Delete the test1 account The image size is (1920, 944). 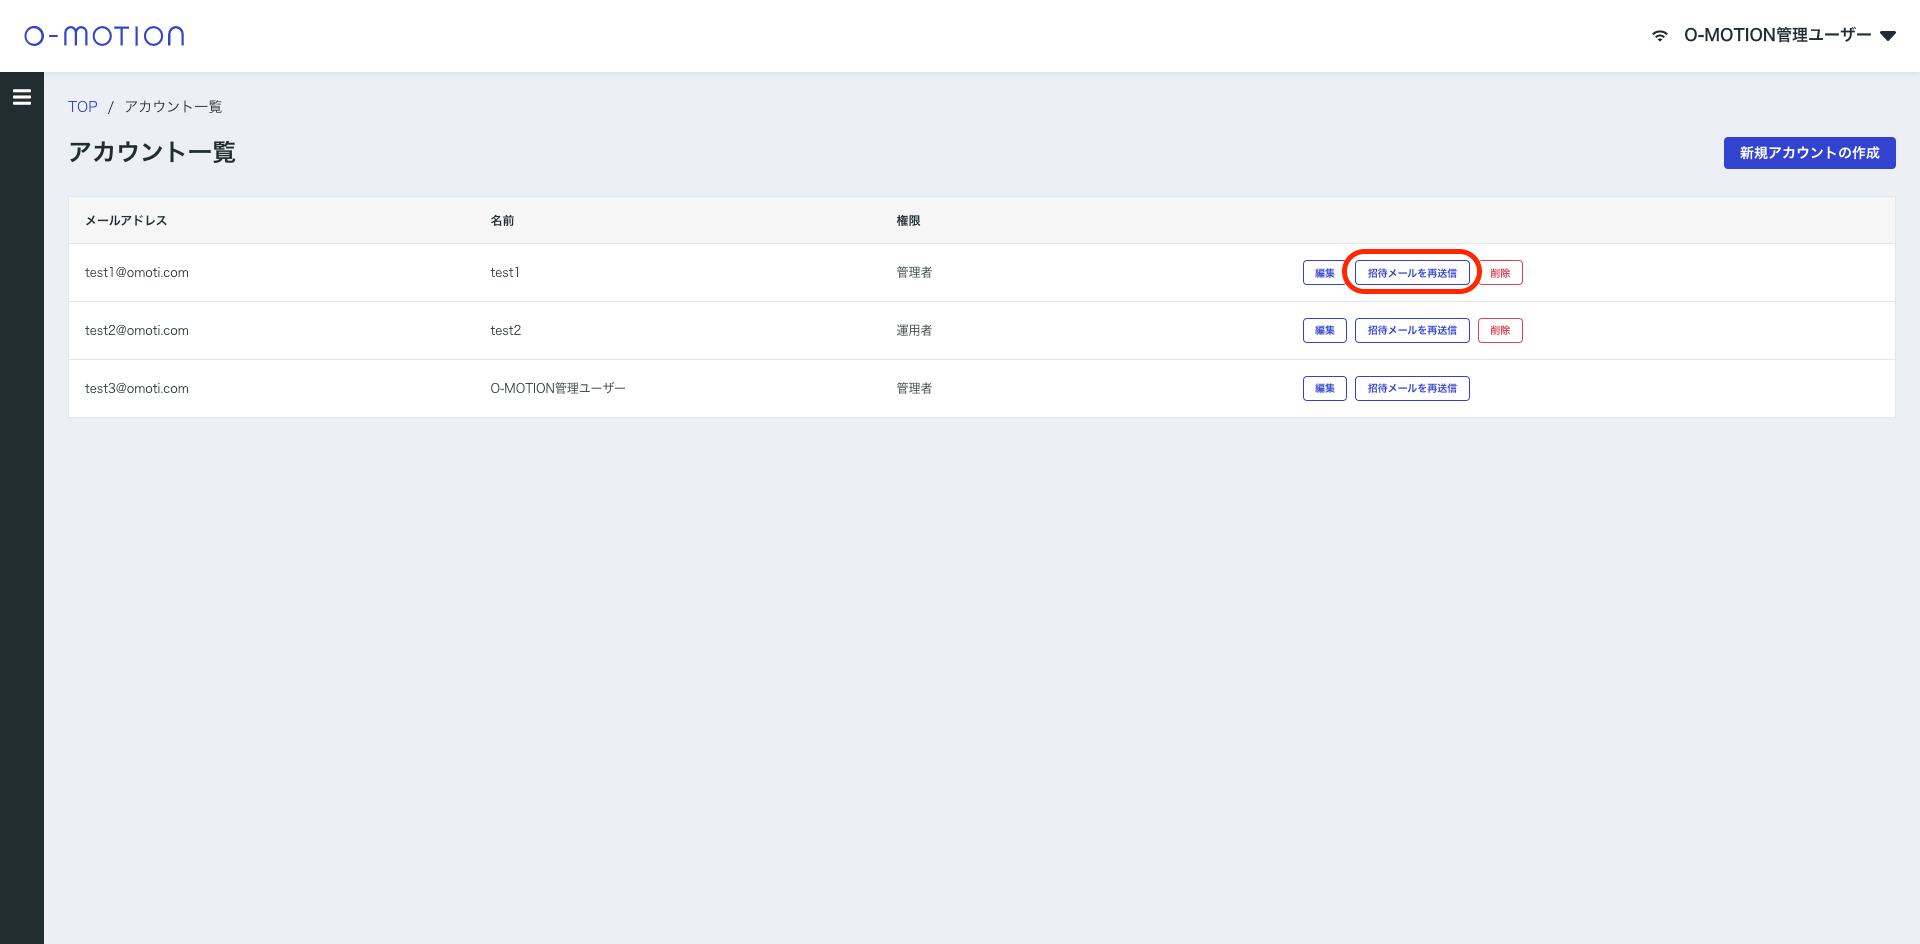pos(1500,273)
